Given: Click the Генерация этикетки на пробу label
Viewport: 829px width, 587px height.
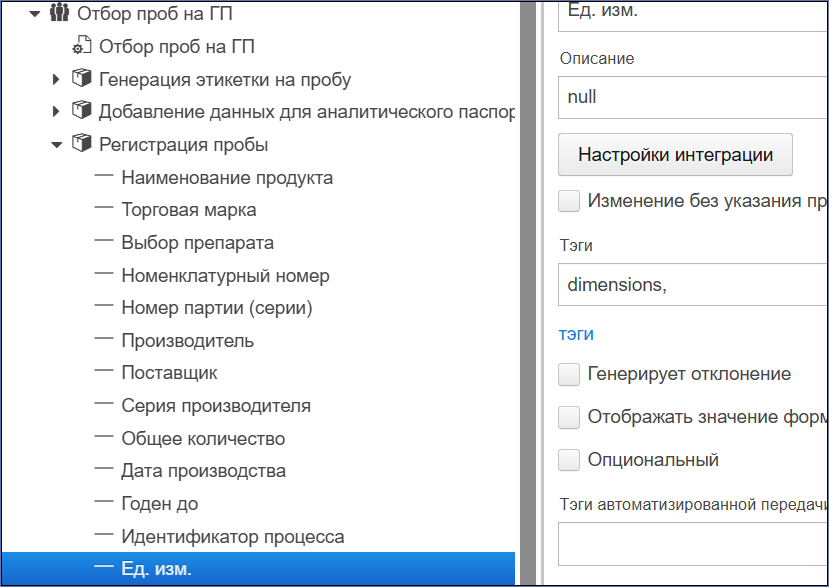Looking at the screenshot, I should tap(225, 79).
